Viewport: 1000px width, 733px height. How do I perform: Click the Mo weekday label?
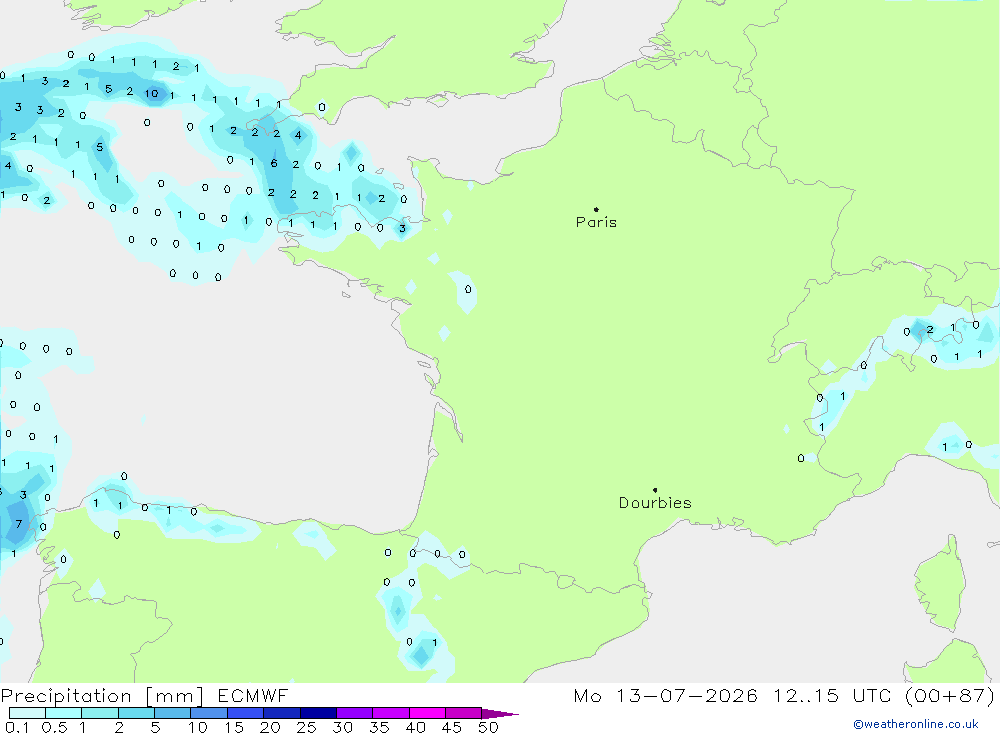coord(587,696)
